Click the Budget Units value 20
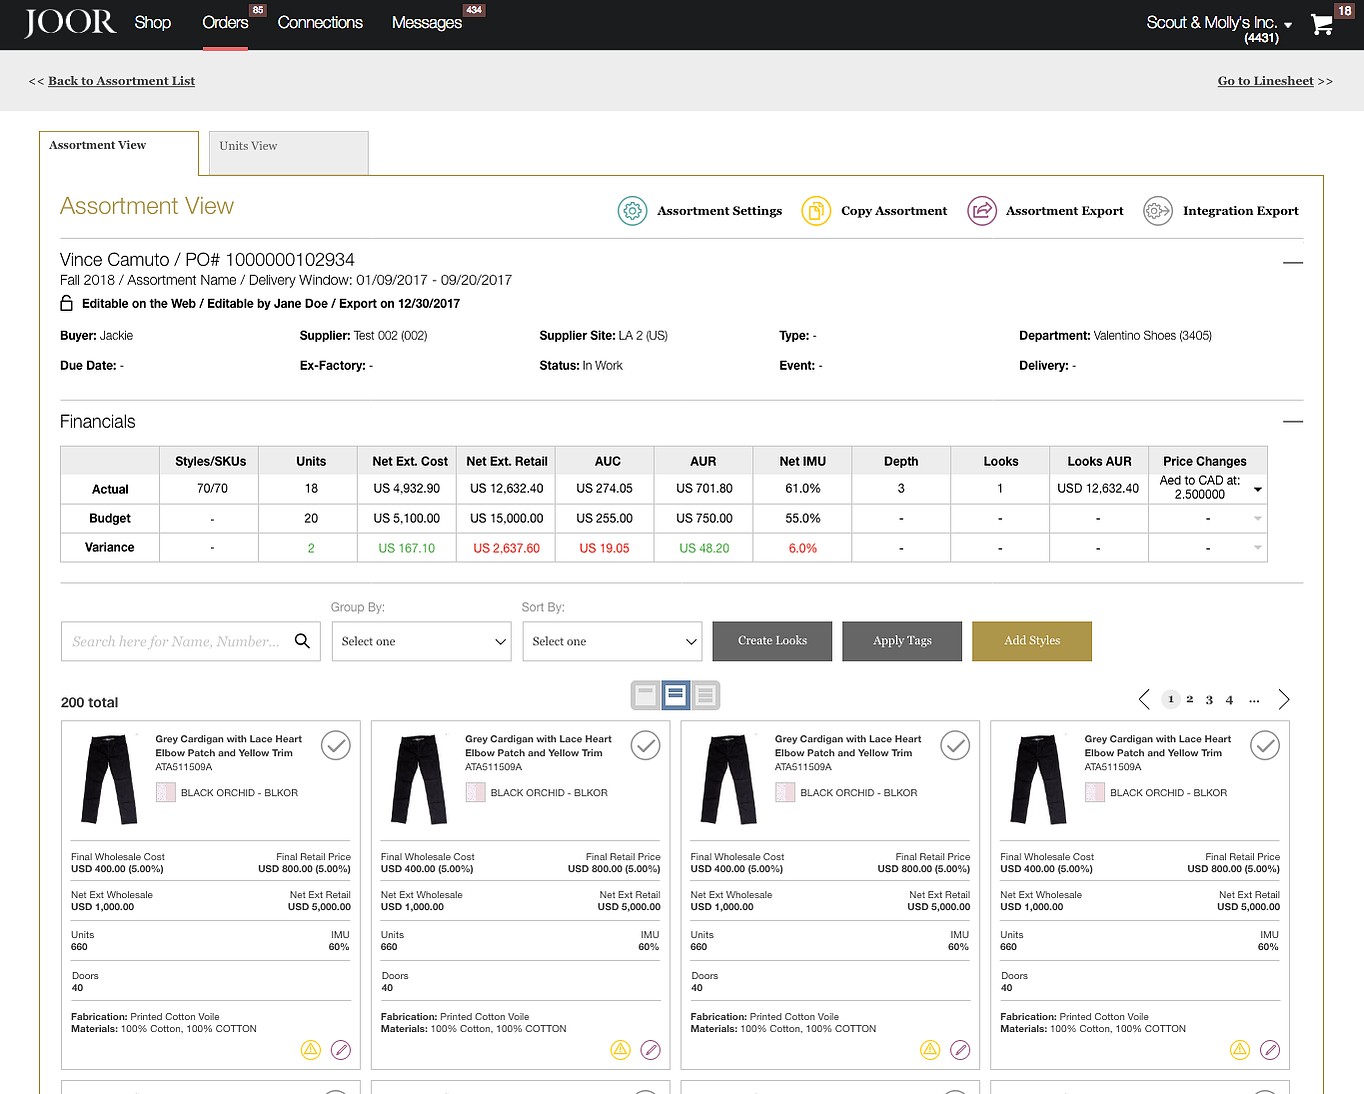1364x1094 pixels. coord(311,518)
